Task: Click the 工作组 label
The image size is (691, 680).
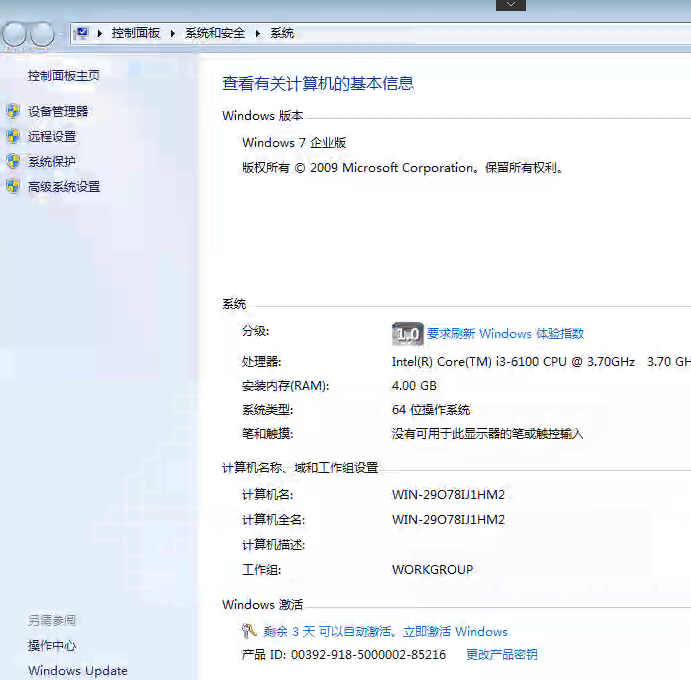Action: coord(261,570)
